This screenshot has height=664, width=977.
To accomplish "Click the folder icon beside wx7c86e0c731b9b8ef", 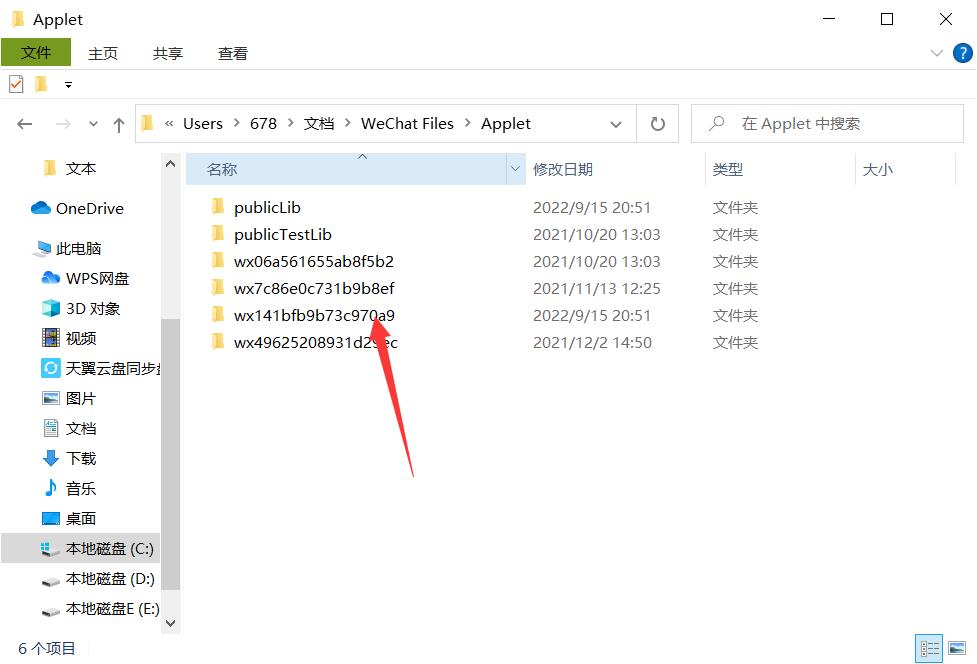I will [217, 287].
